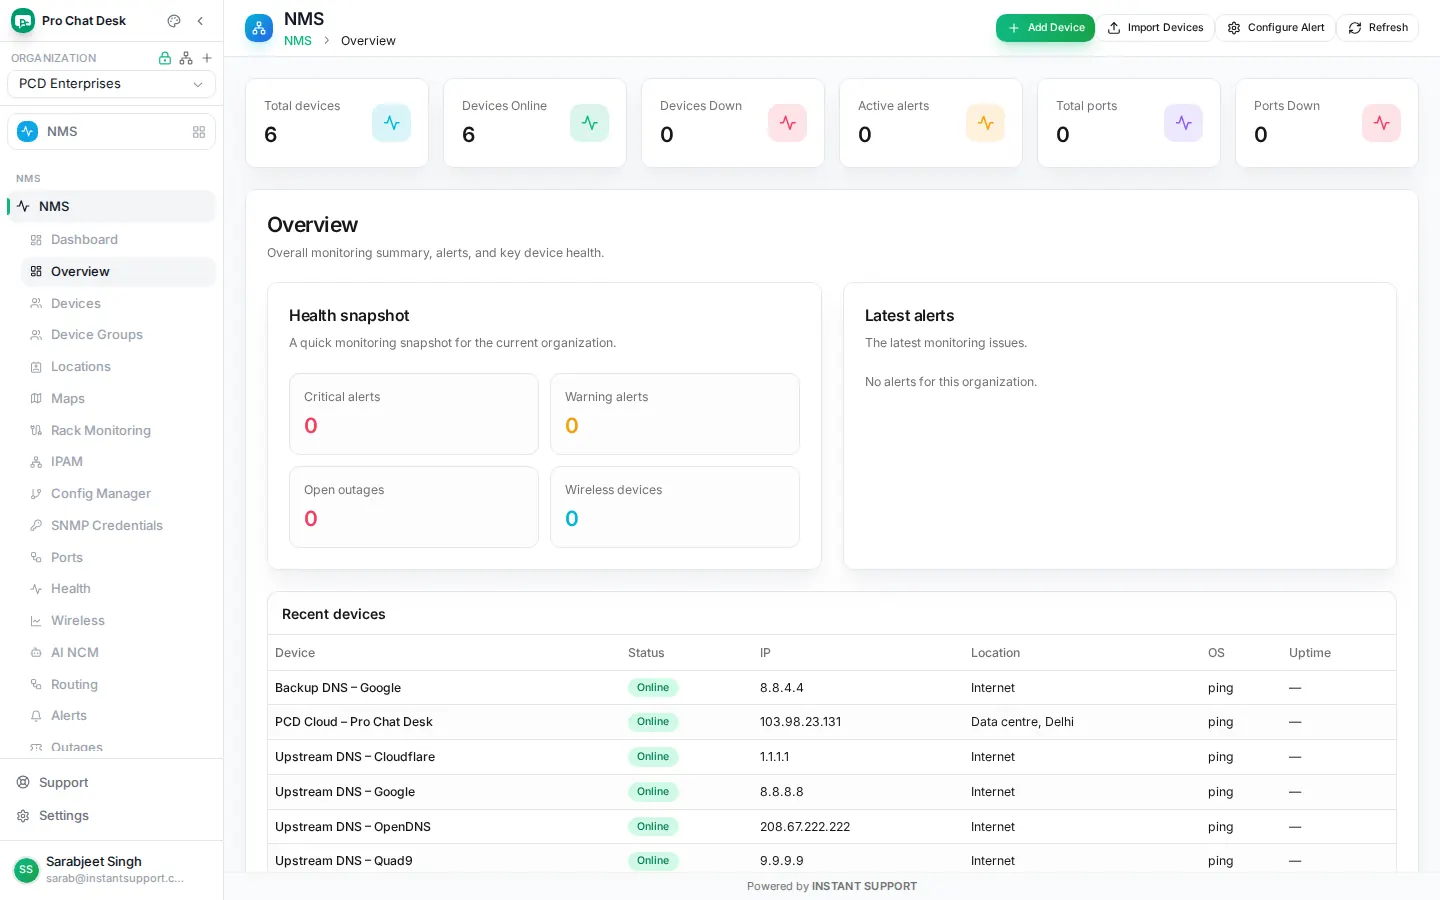Click the Critical alerts count card
Image resolution: width=1440 pixels, height=900 pixels.
(x=414, y=414)
